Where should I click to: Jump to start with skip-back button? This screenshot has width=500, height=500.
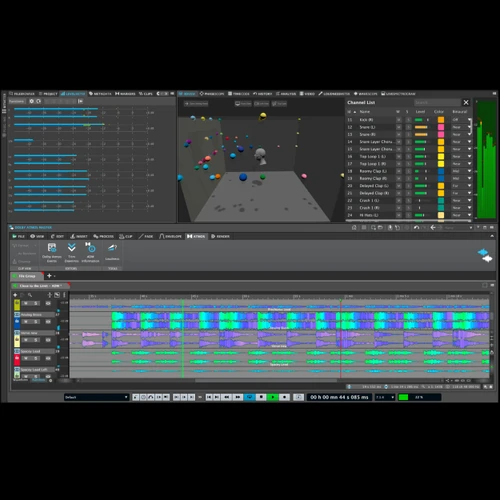(x=209, y=397)
